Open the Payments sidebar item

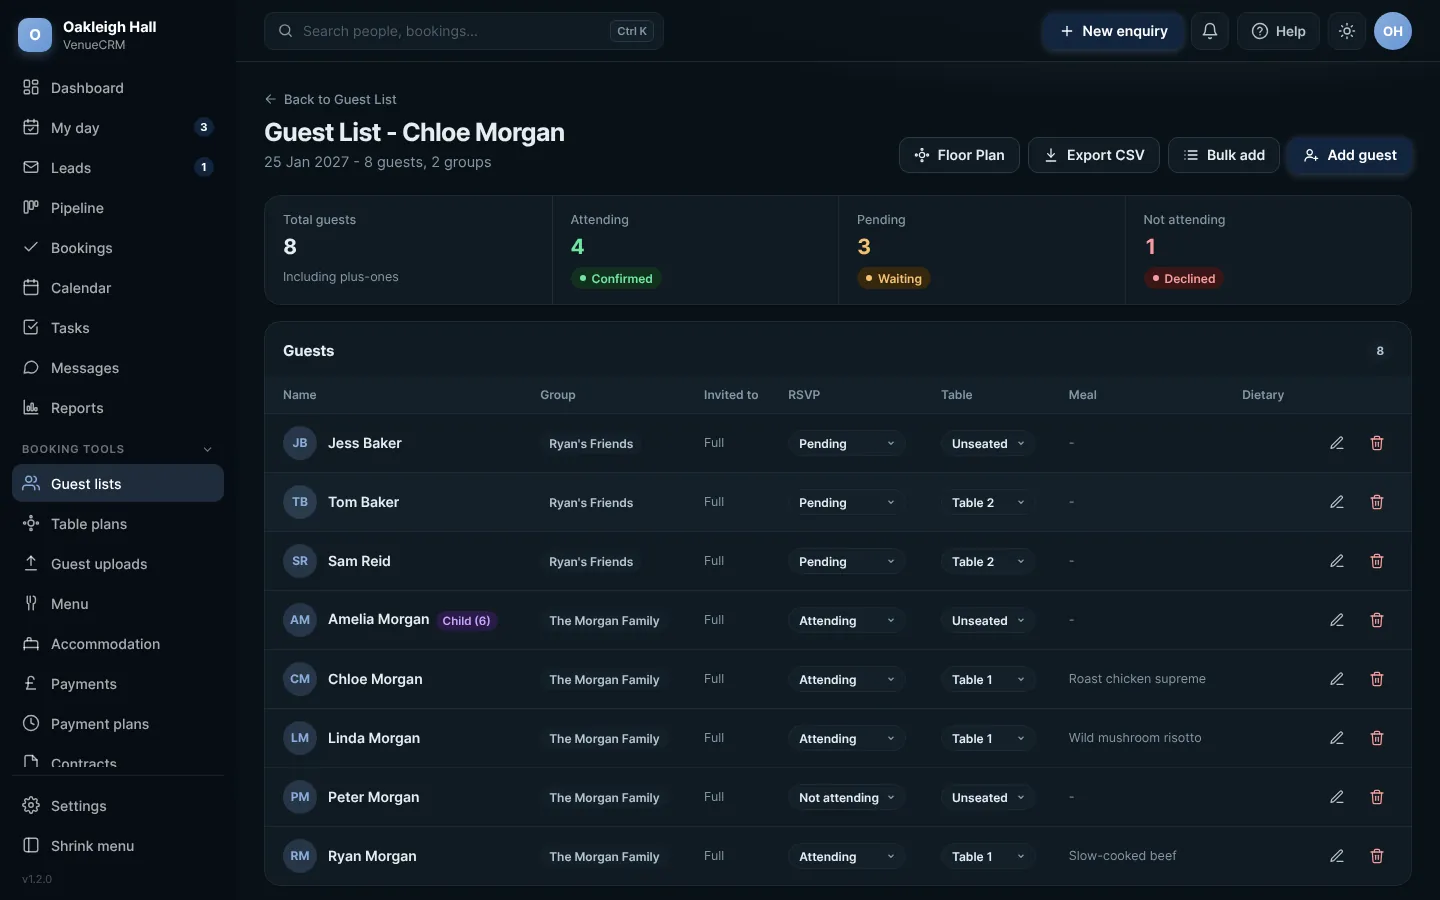(118, 684)
